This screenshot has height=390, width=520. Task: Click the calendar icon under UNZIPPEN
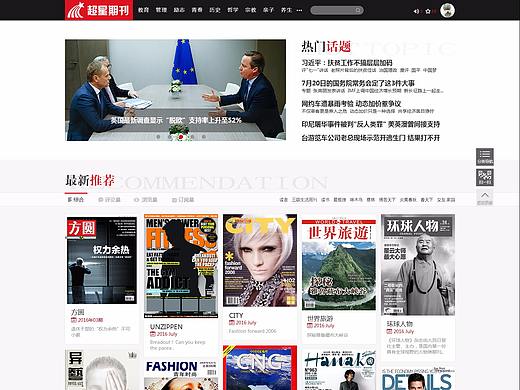coord(153,334)
